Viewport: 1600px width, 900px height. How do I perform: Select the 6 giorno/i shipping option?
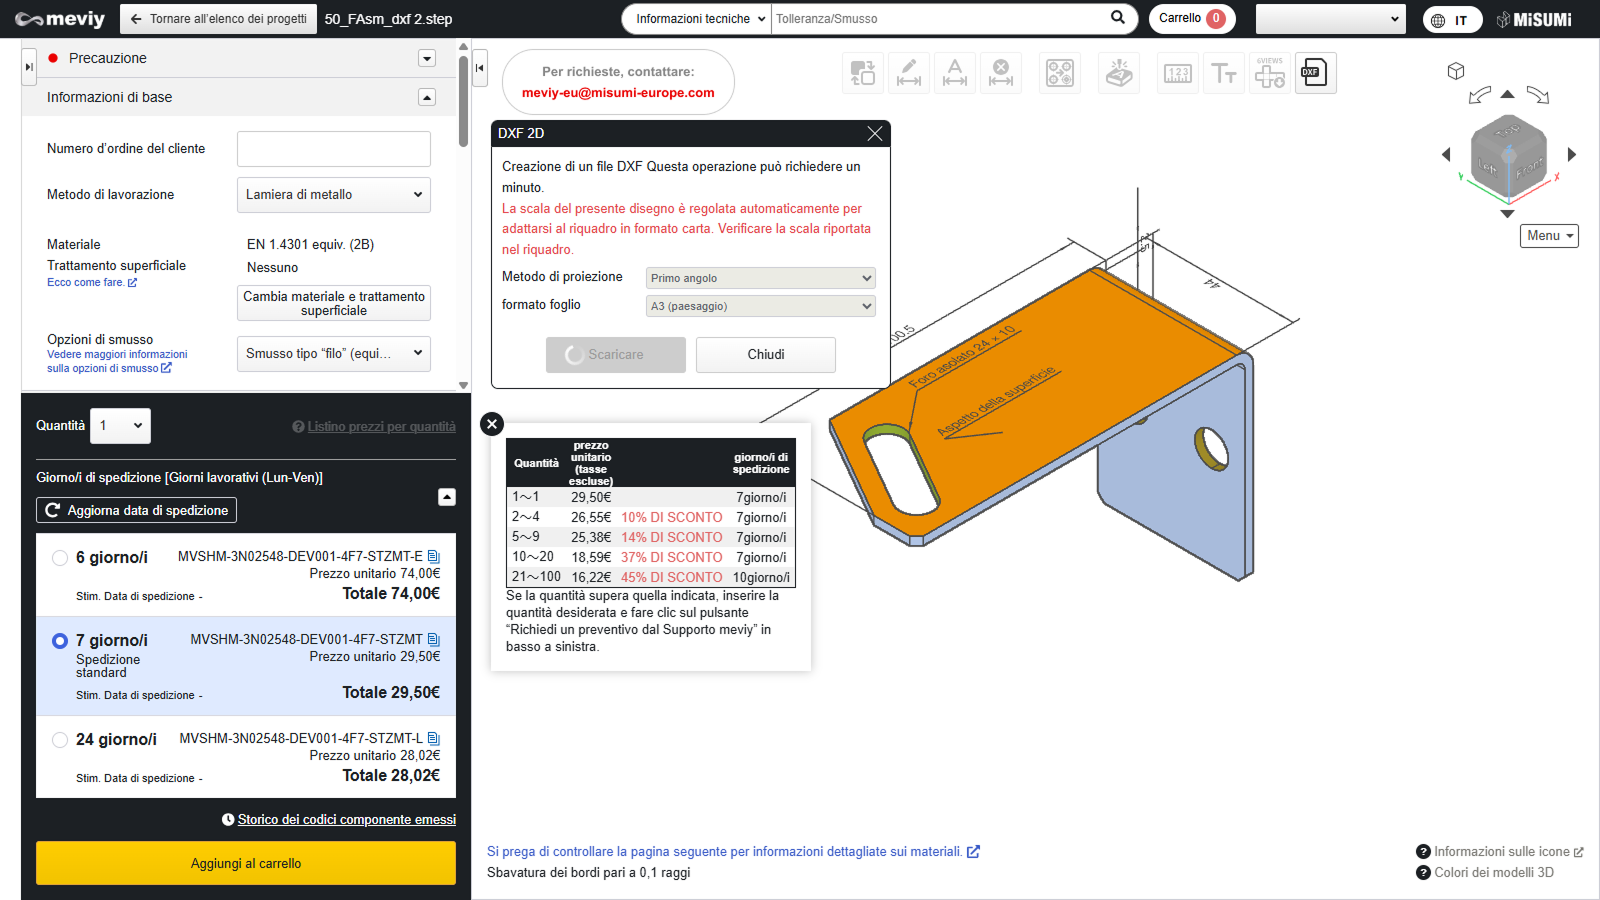[x=60, y=558]
